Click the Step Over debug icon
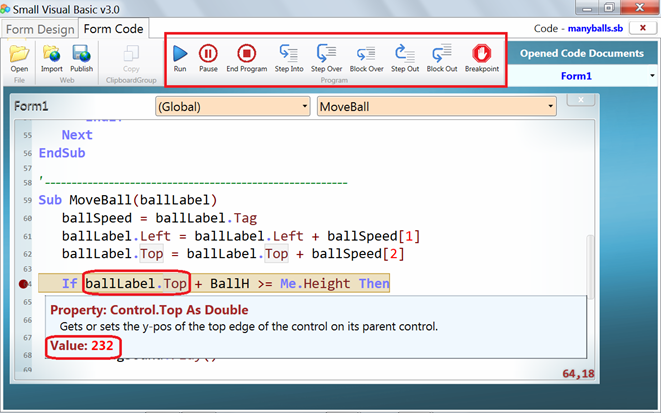 click(x=326, y=54)
